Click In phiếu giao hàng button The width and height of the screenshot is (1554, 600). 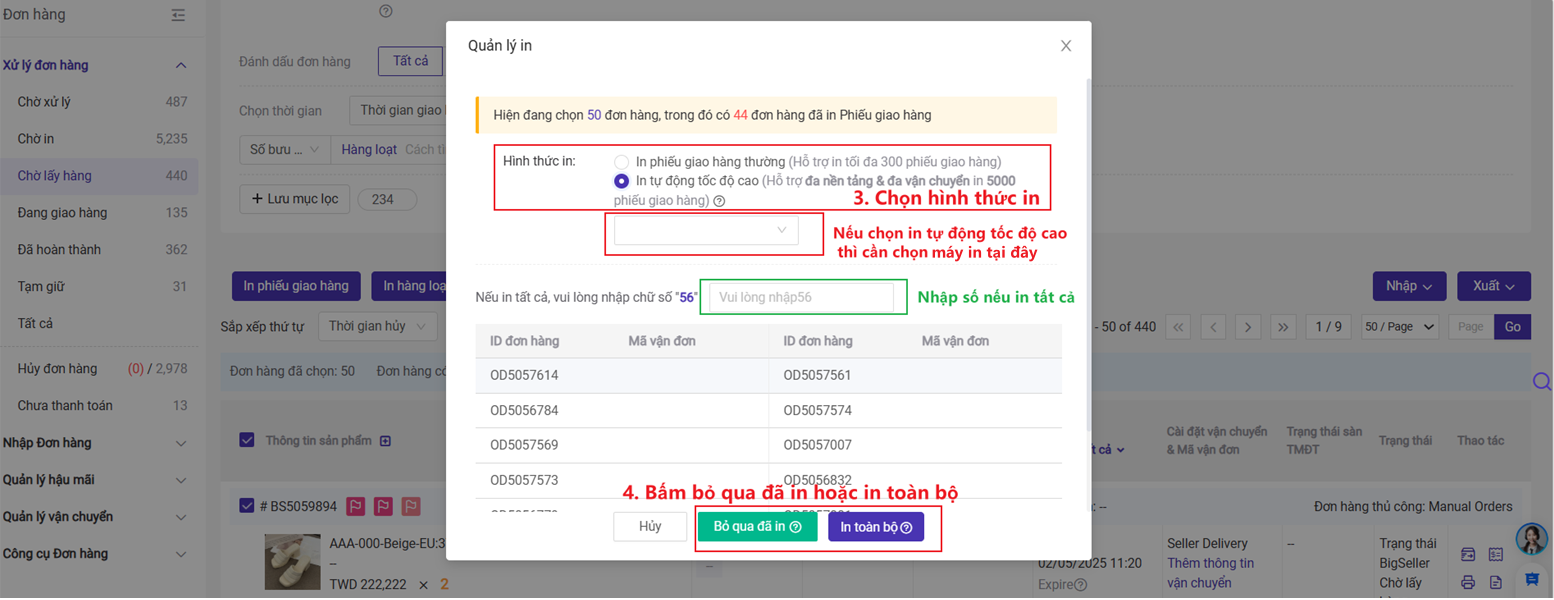click(296, 286)
